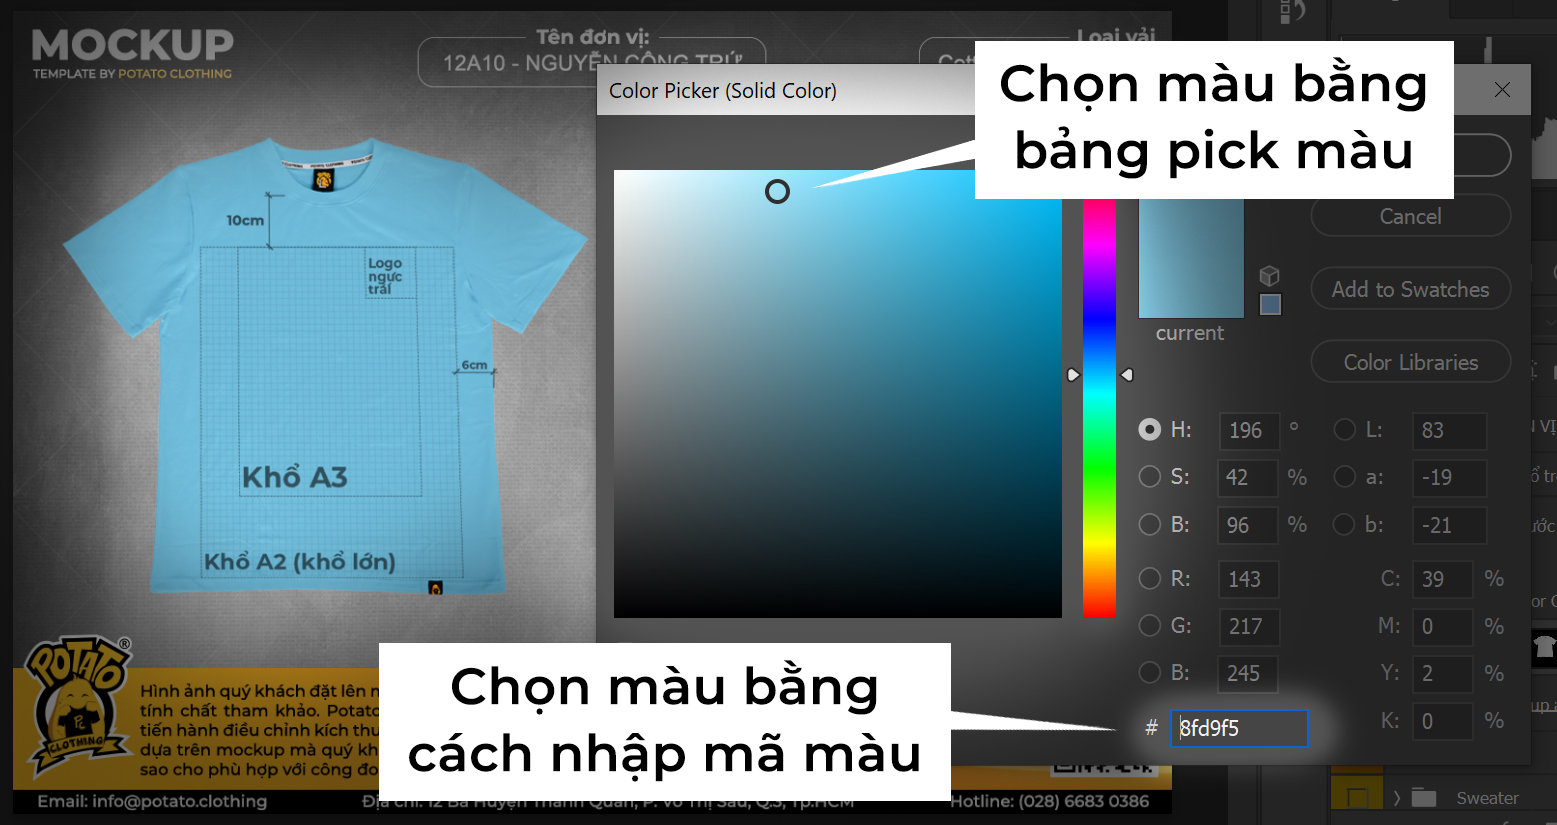Click the circular marker in the color field

777,192
